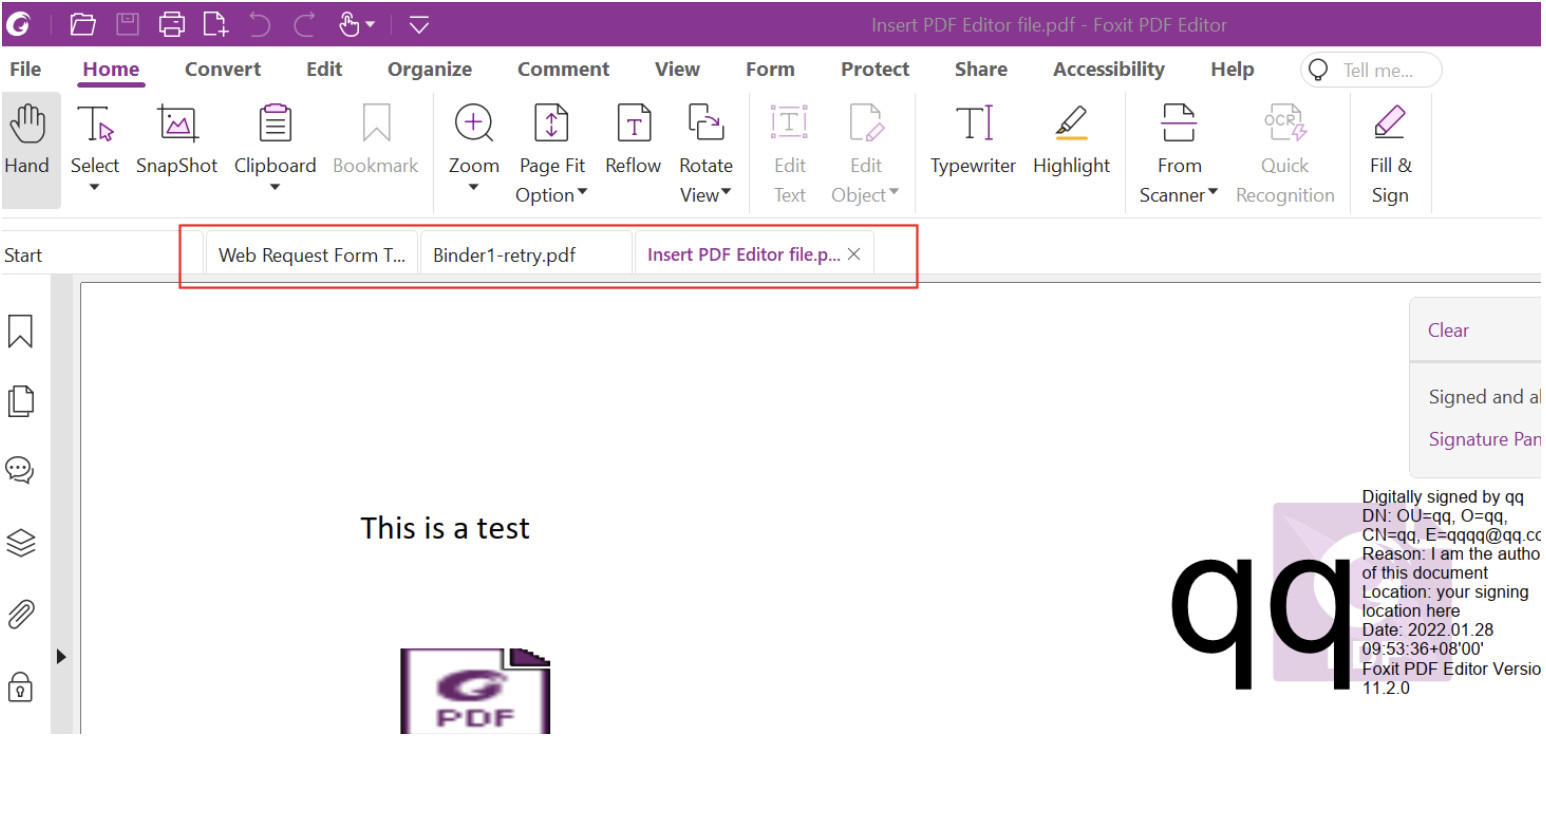Viewport: 1546px width, 814px height.
Task: Click the Signed and all message text
Action: pos(1484,397)
